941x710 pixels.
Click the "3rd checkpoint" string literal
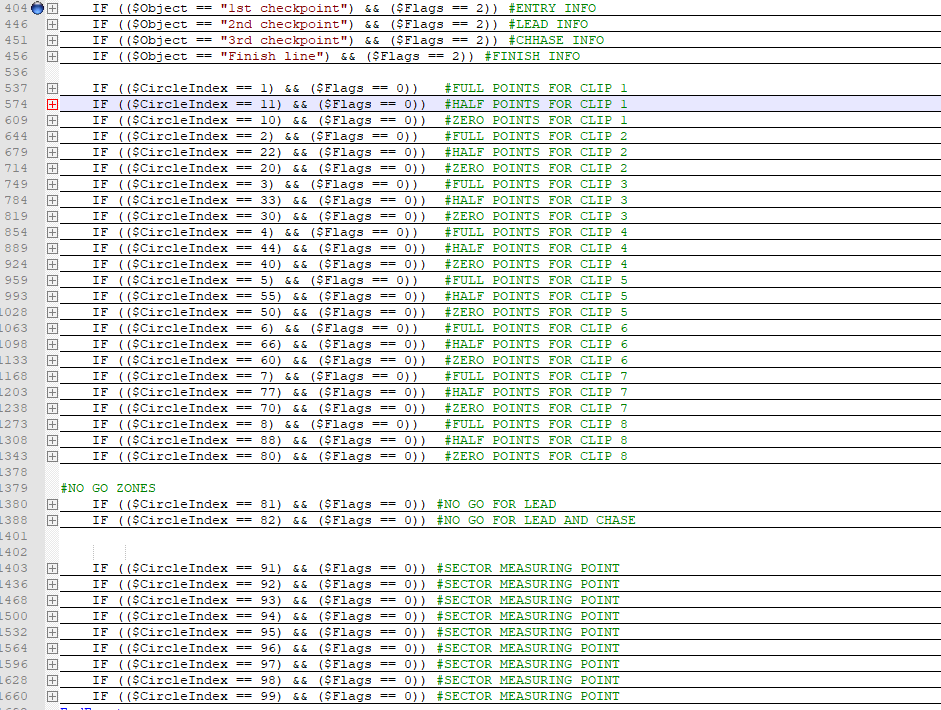pyautogui.click(x=283, y=40)
